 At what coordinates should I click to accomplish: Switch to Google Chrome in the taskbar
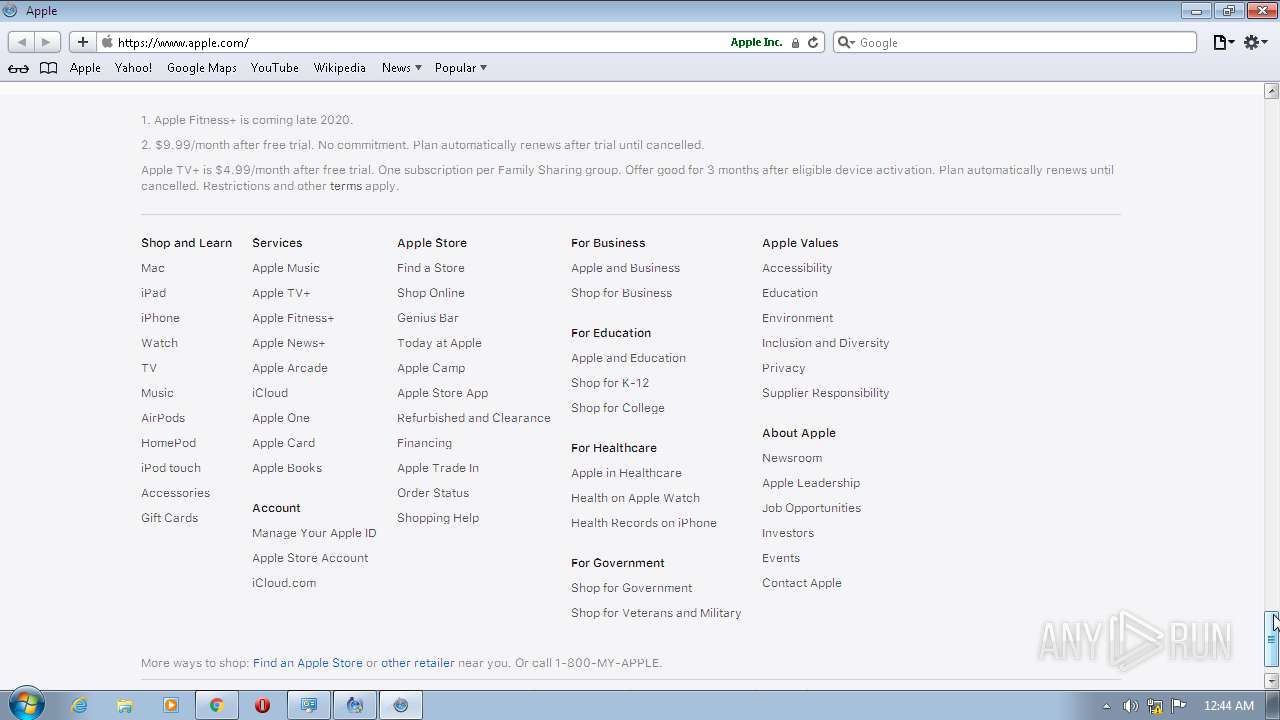[216, 705]
